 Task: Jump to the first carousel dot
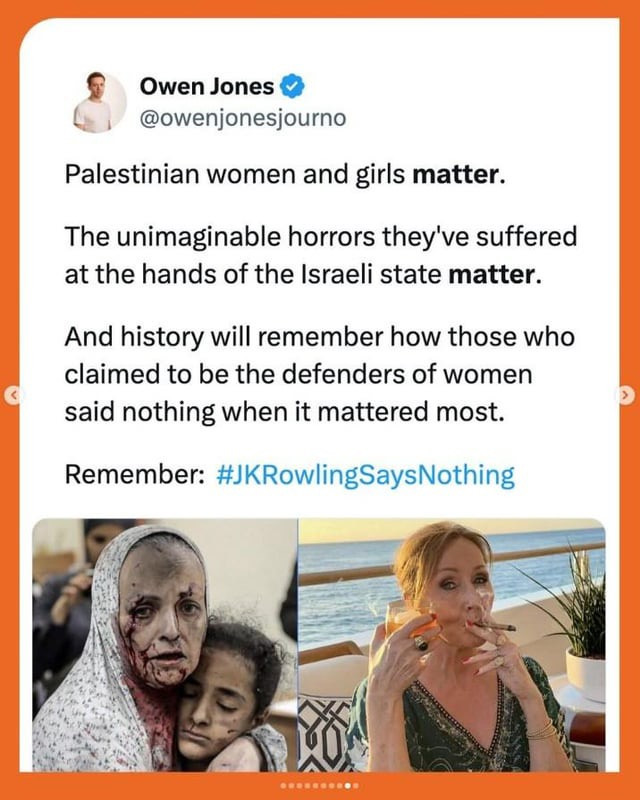[283, 786]
